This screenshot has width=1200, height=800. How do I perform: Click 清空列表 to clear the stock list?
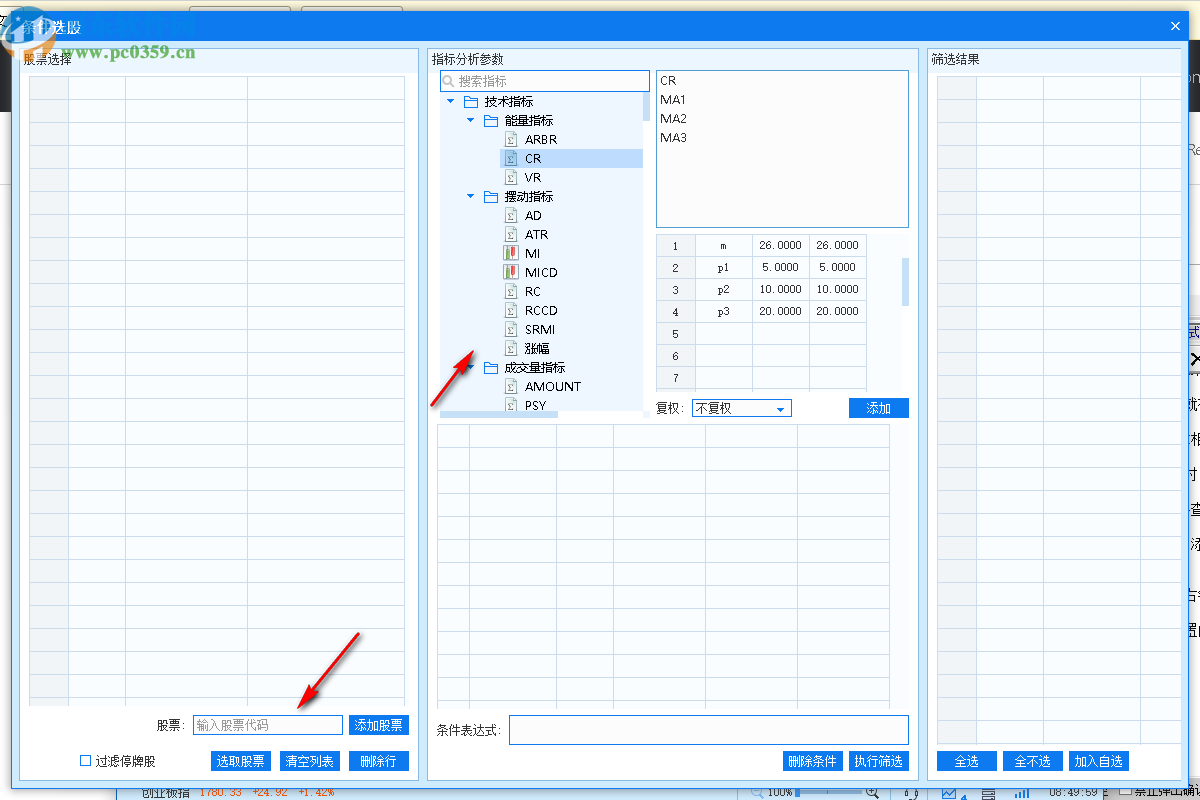coord(310,761)
